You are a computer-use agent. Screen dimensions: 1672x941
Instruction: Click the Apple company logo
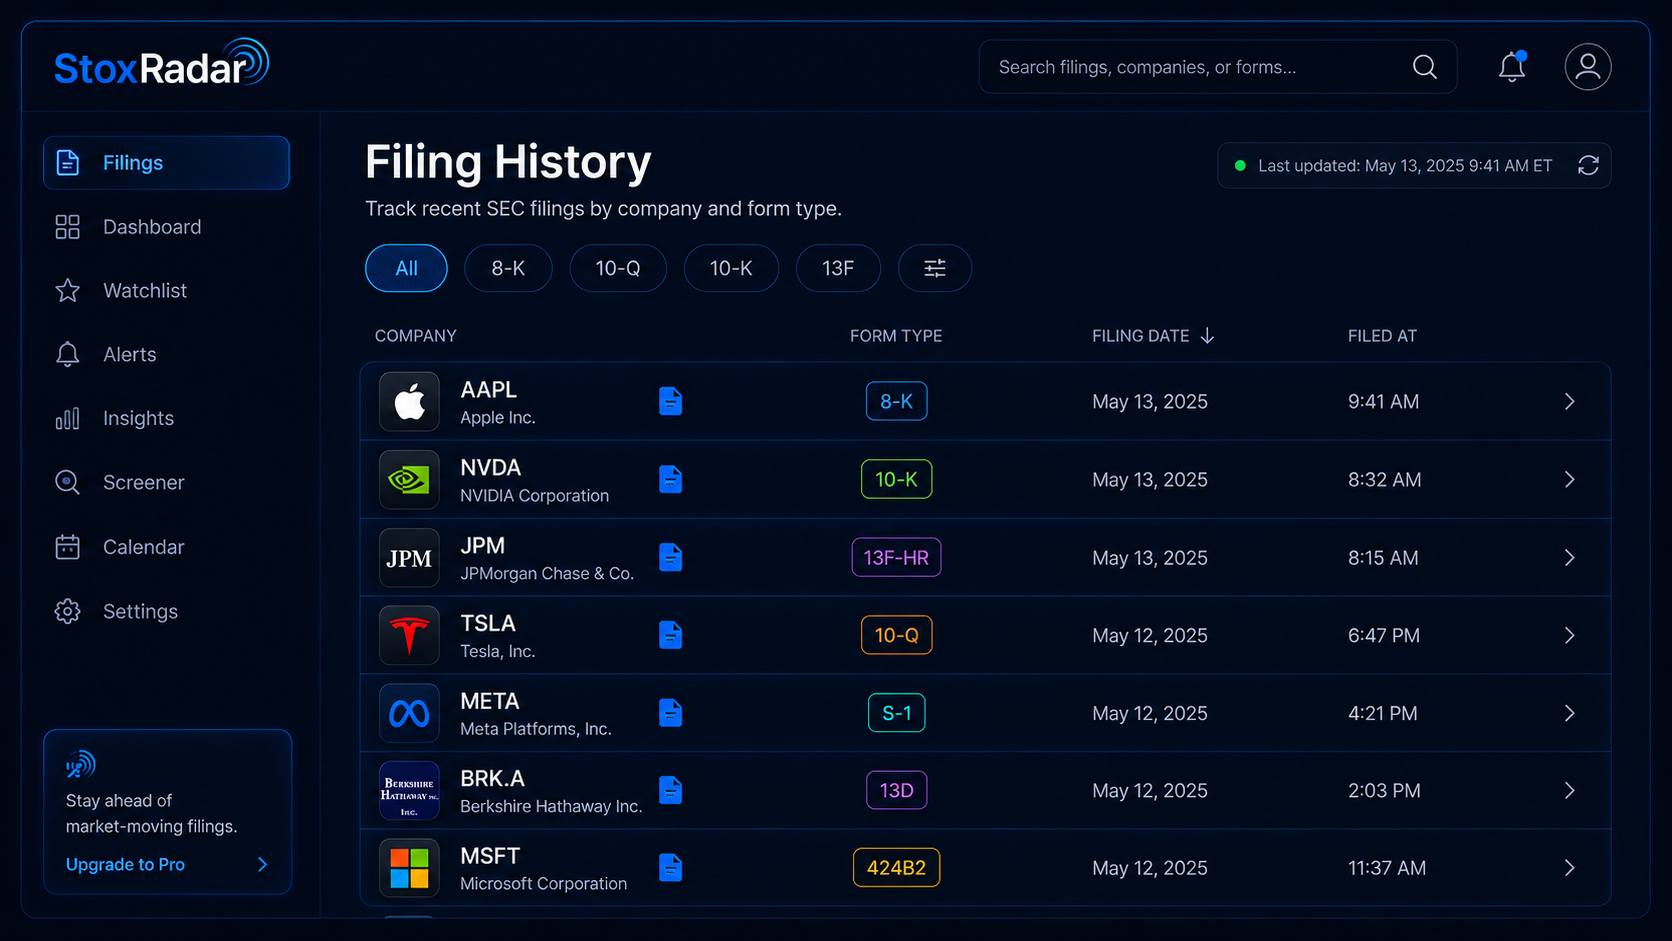point(409,401)
